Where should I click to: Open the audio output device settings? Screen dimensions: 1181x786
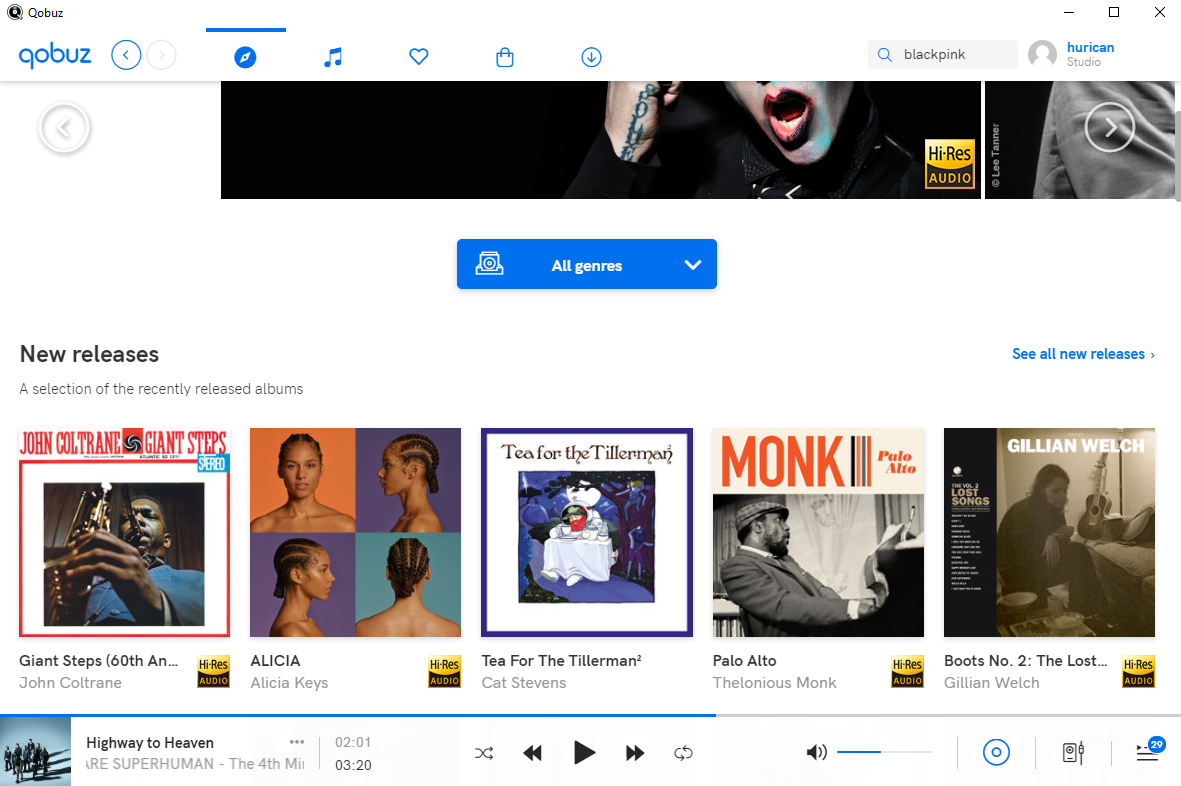point(1073,752)
